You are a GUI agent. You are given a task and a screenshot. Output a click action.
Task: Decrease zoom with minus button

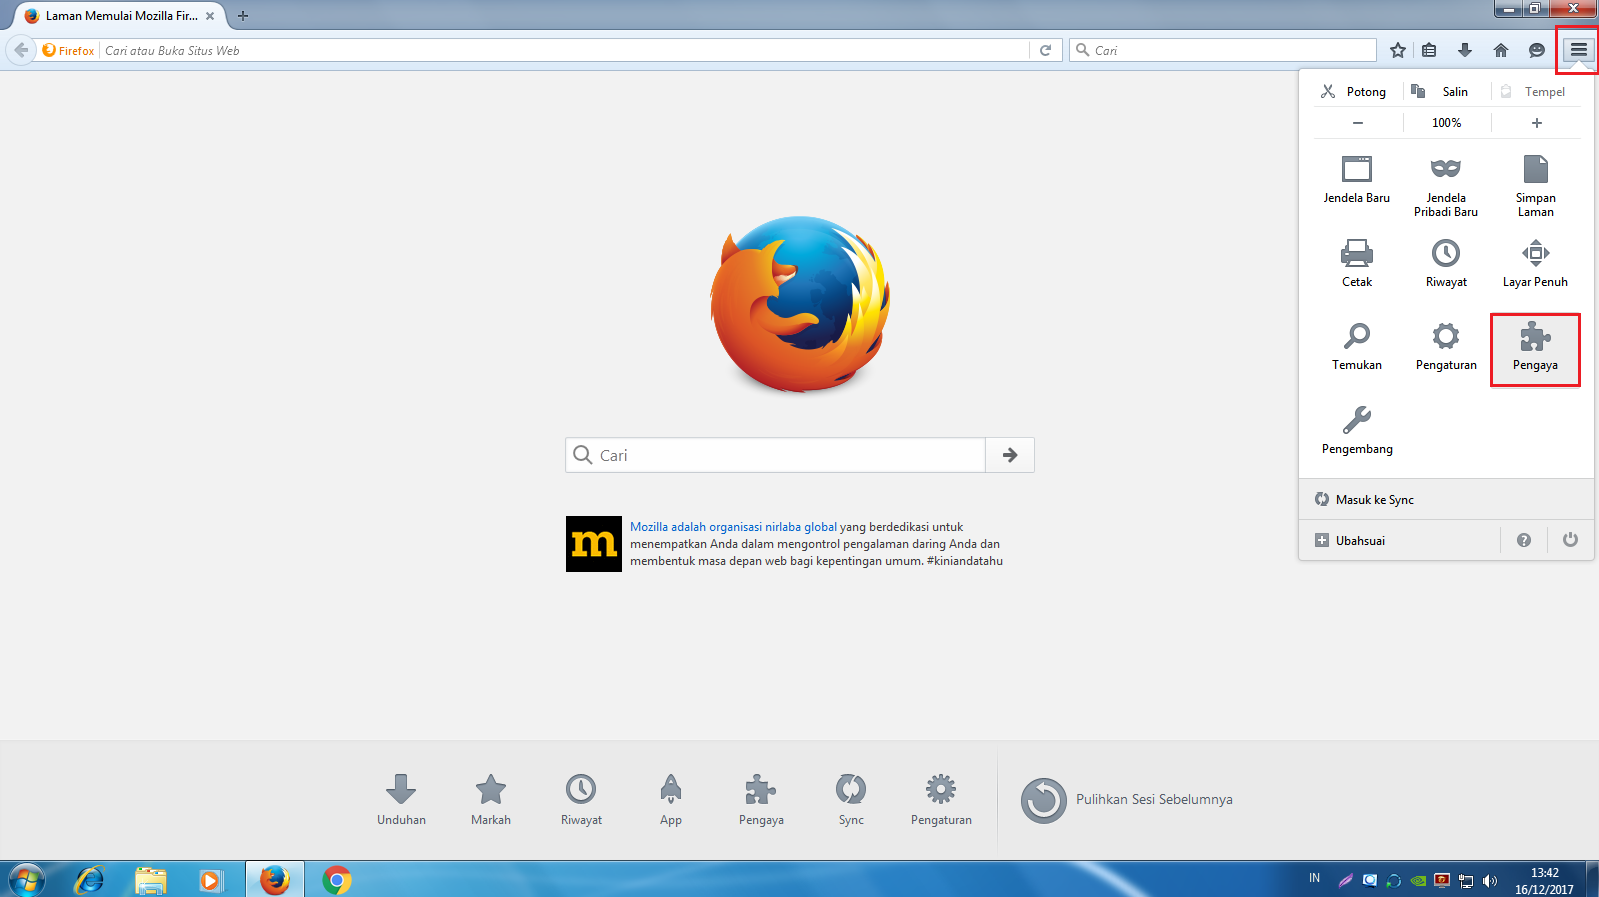click(x=1358, y=123)
